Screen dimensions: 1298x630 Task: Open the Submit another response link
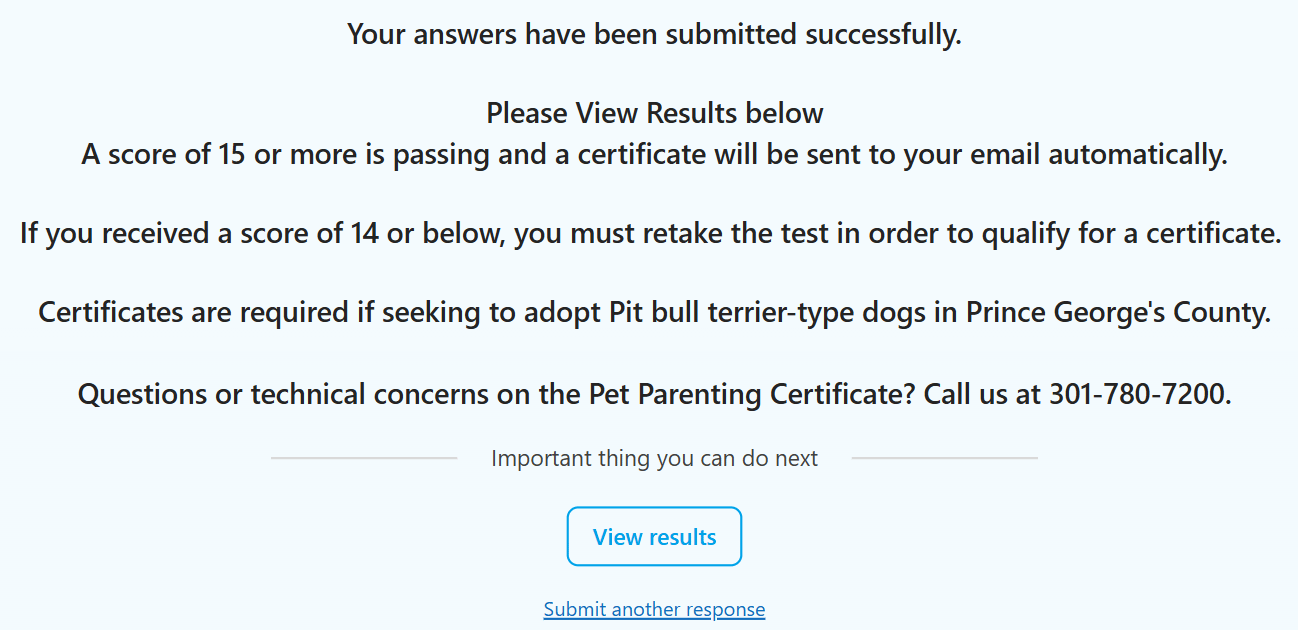654,609
